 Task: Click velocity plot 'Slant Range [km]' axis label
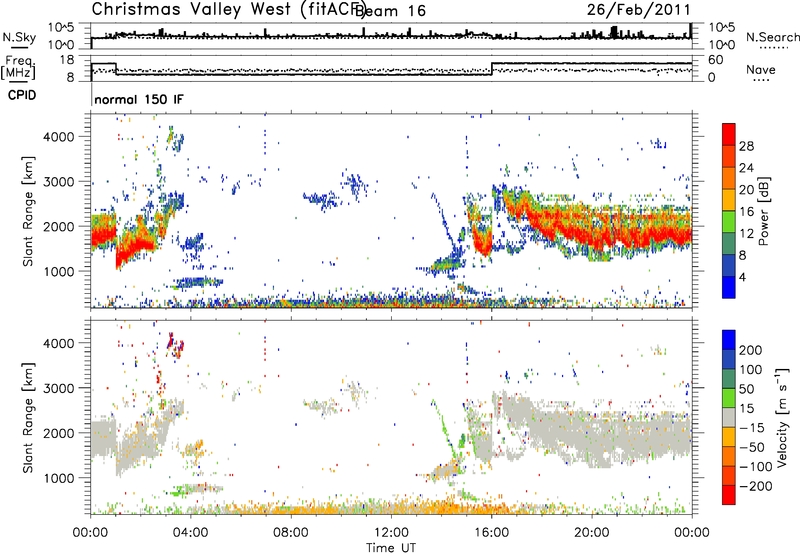point(28,417)
